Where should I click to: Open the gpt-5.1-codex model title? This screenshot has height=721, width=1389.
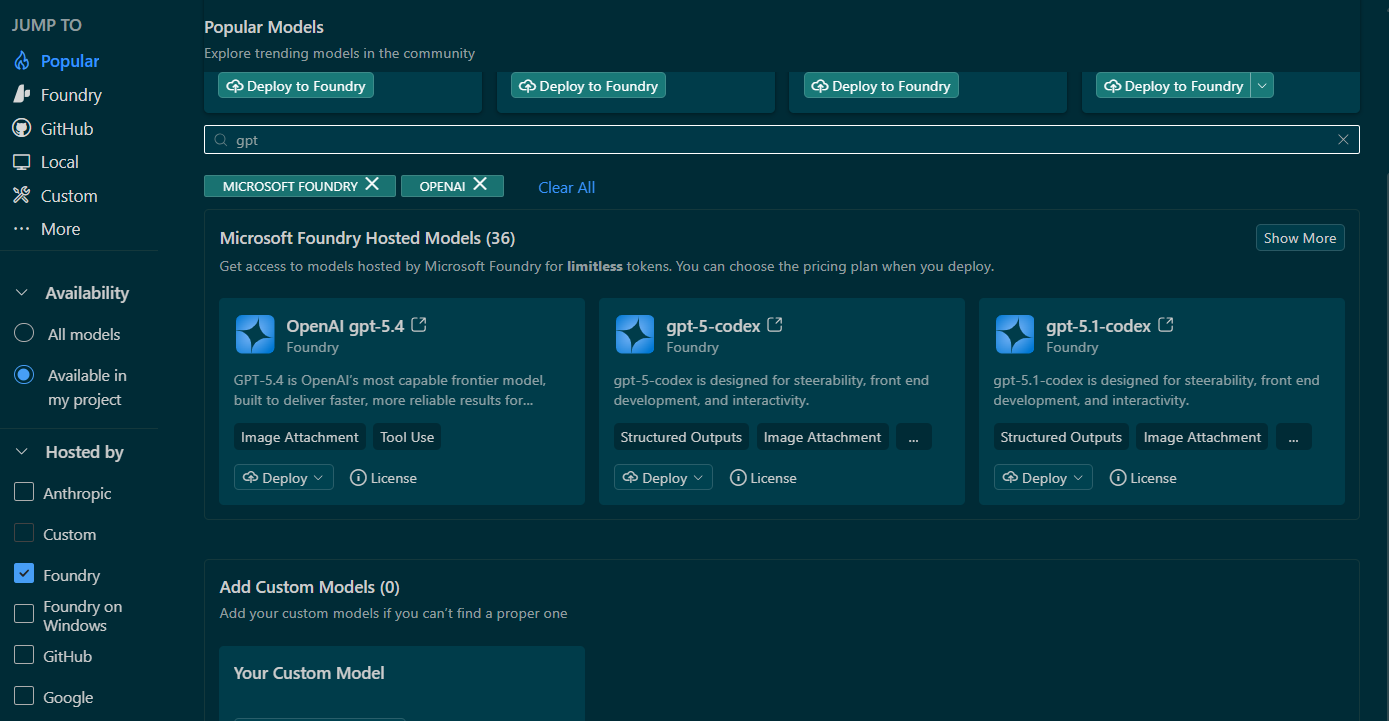click(1098, 326)
